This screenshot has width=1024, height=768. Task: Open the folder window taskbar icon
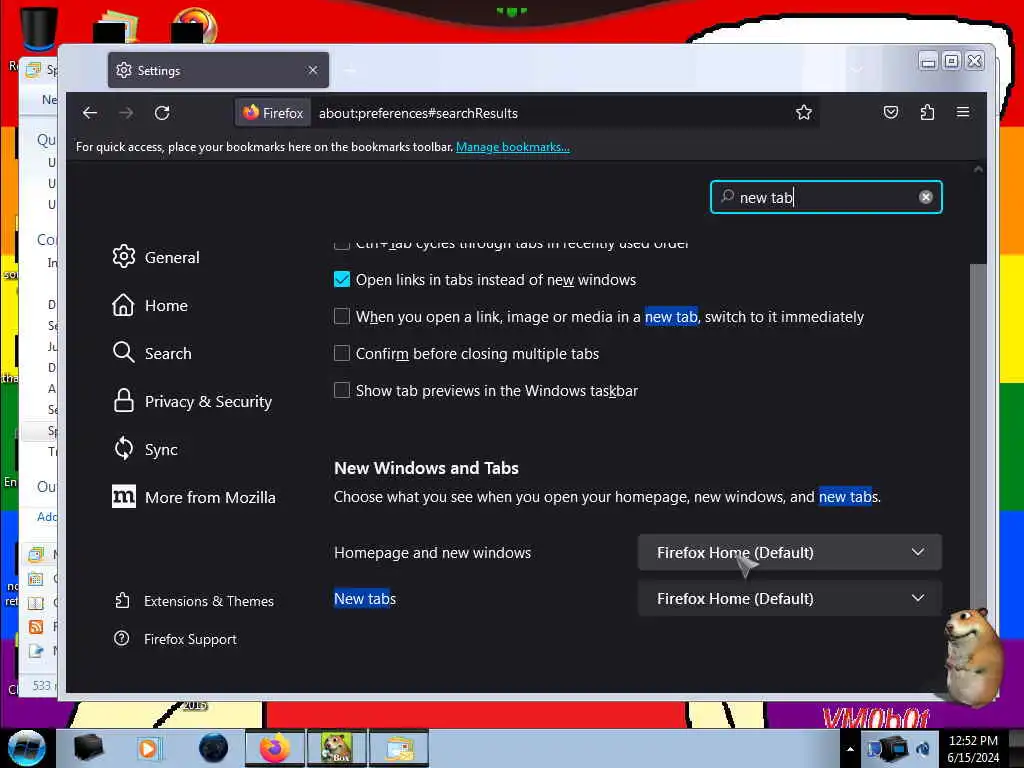point(400,748)
